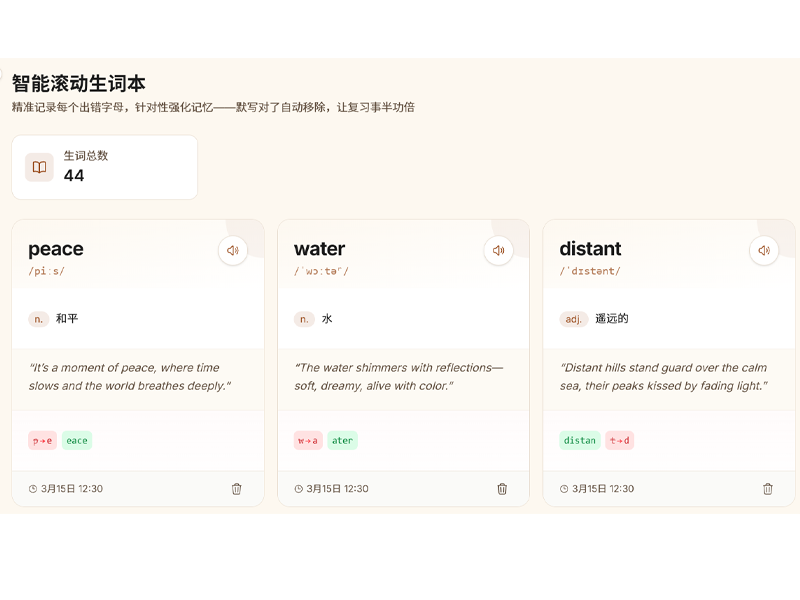Viewport: 800px width, 600px height.
Task: Click the red p→e error tag
Action: pos(43,440)
